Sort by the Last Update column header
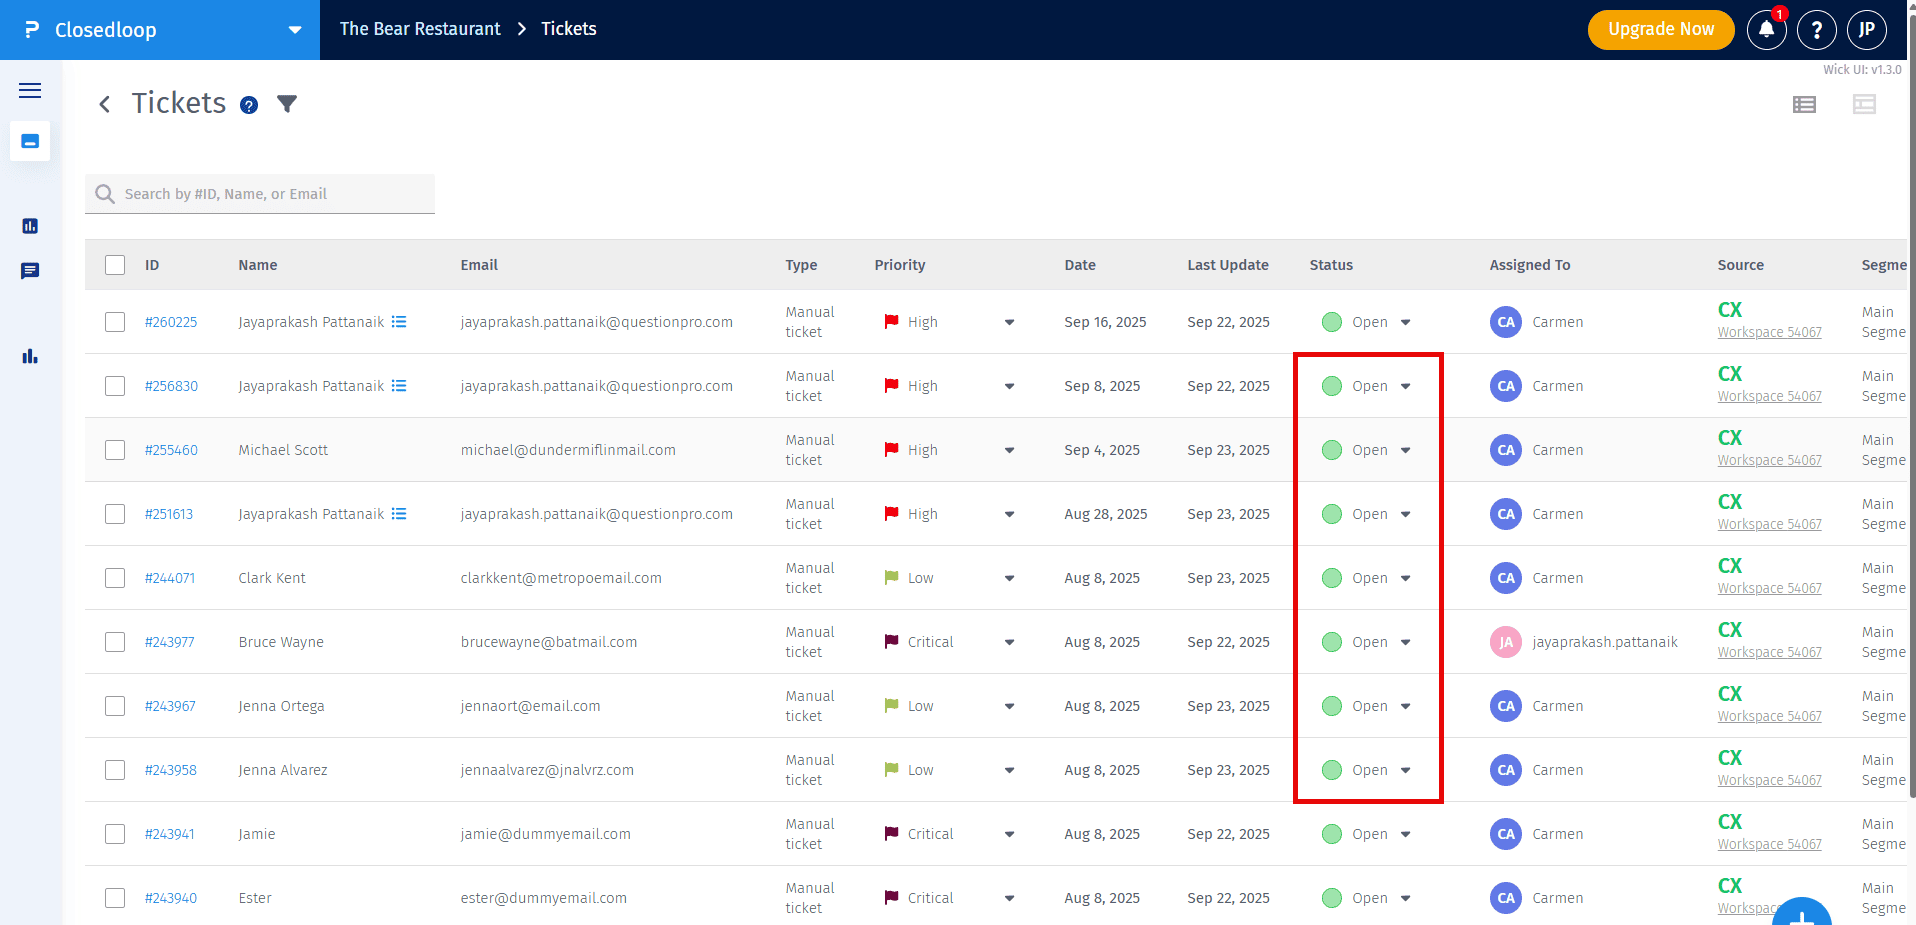 coord(1227,265)
